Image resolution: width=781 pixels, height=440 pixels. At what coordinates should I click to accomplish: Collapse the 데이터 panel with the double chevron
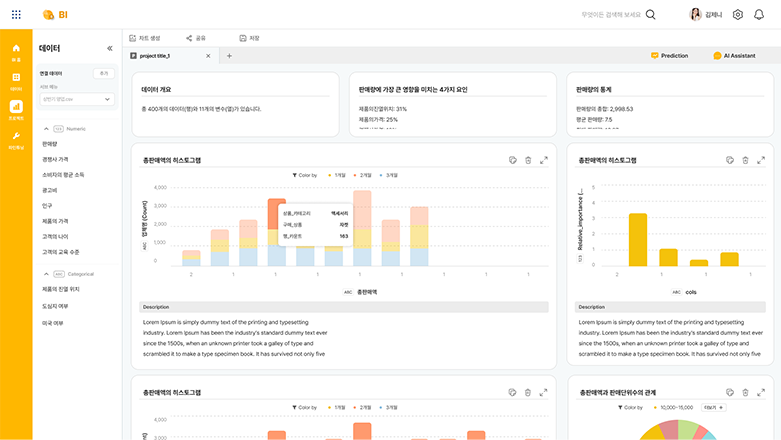110,48
